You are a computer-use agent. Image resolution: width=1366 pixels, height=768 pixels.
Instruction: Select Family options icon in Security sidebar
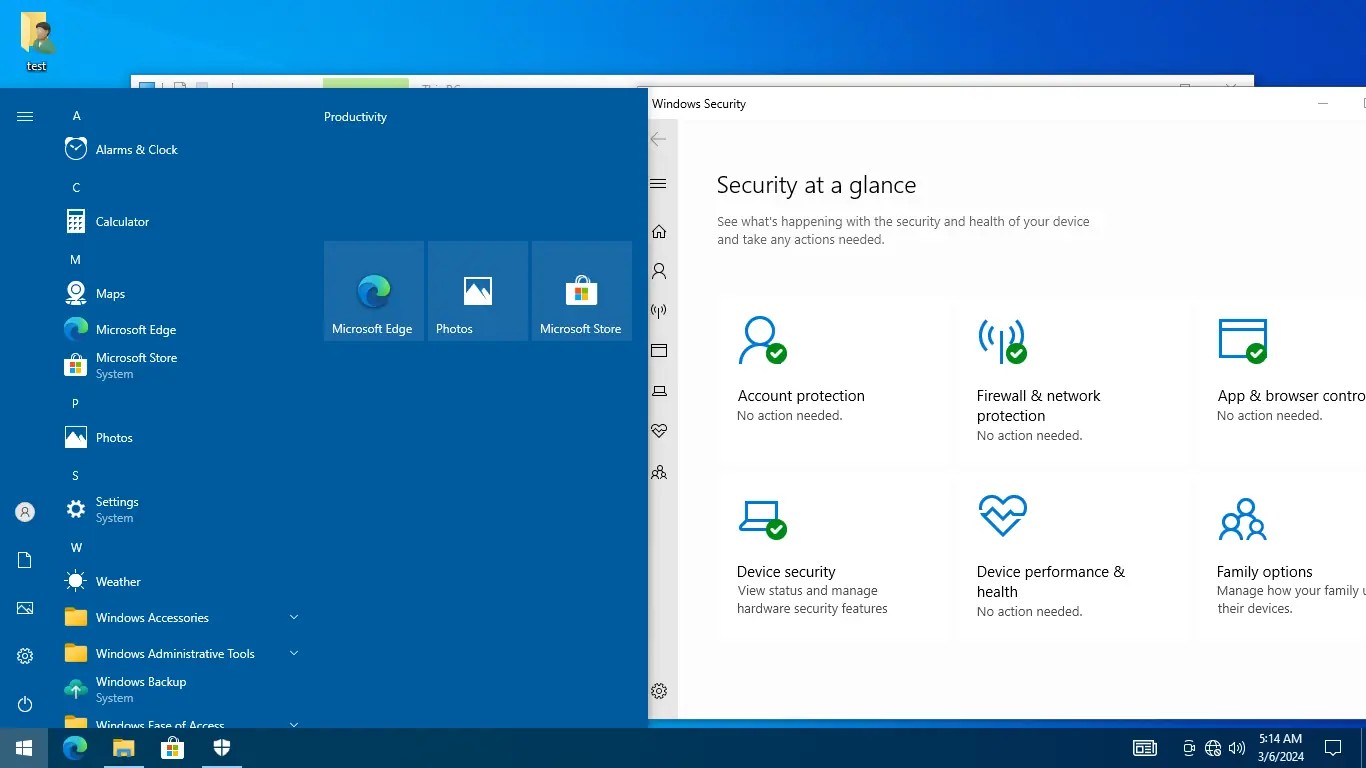659,472
